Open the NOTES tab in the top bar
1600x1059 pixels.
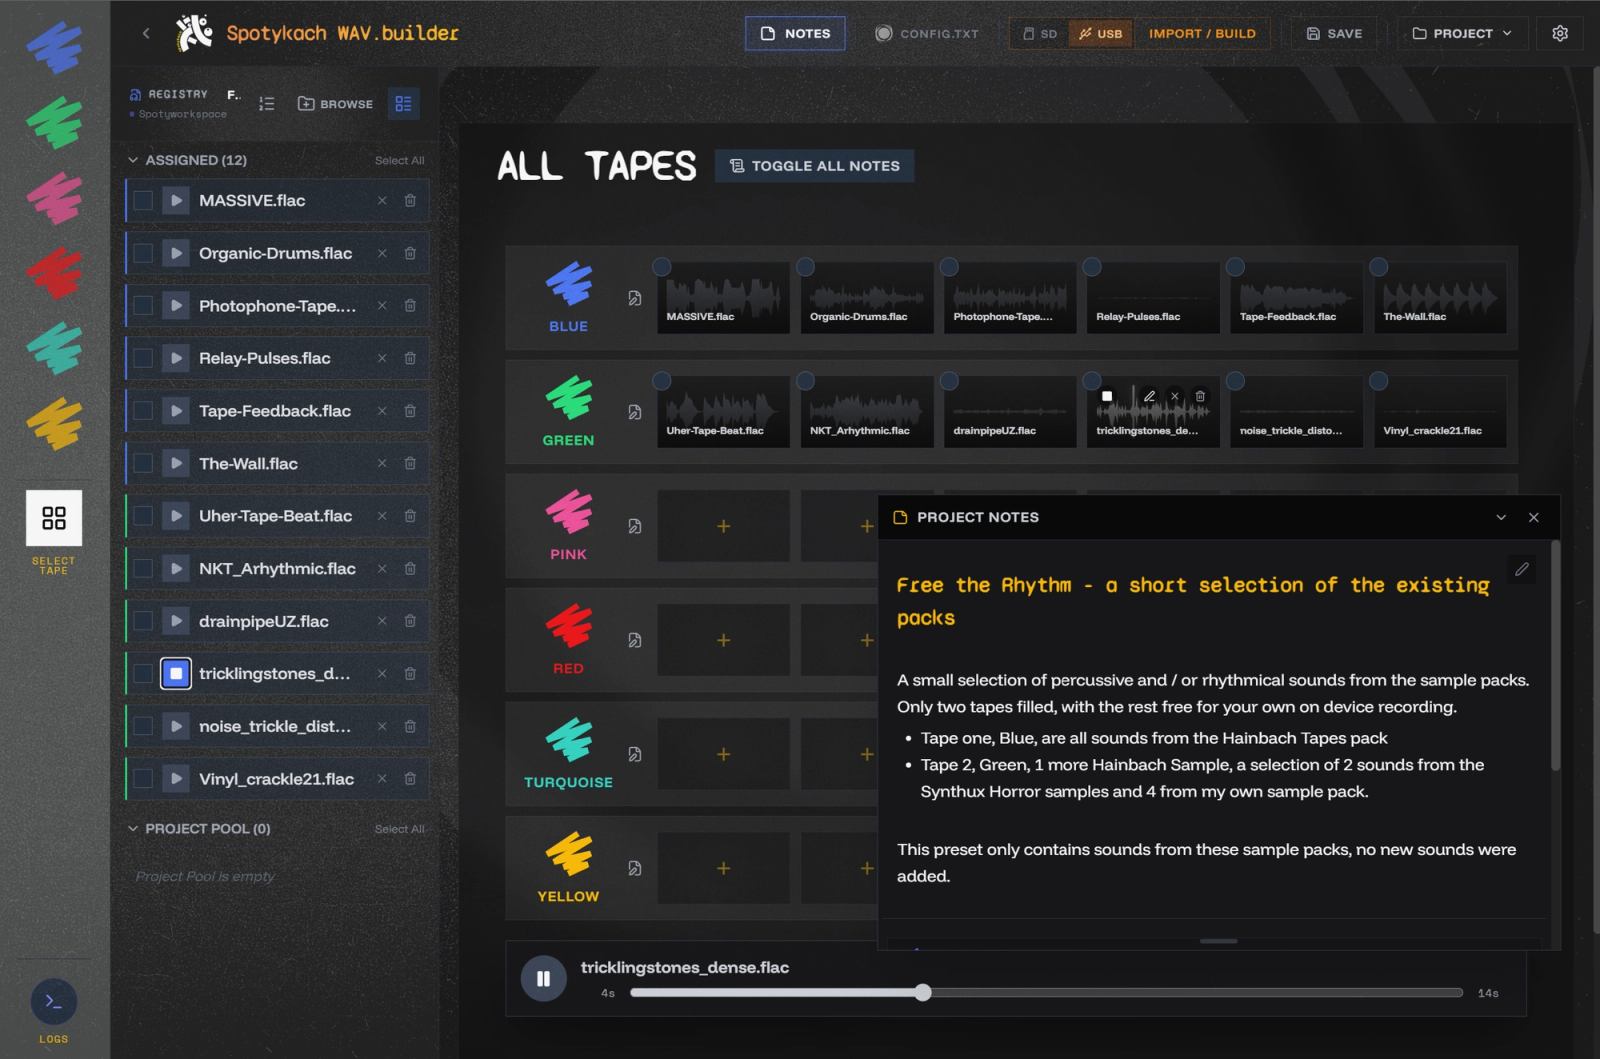coord(795,33)
